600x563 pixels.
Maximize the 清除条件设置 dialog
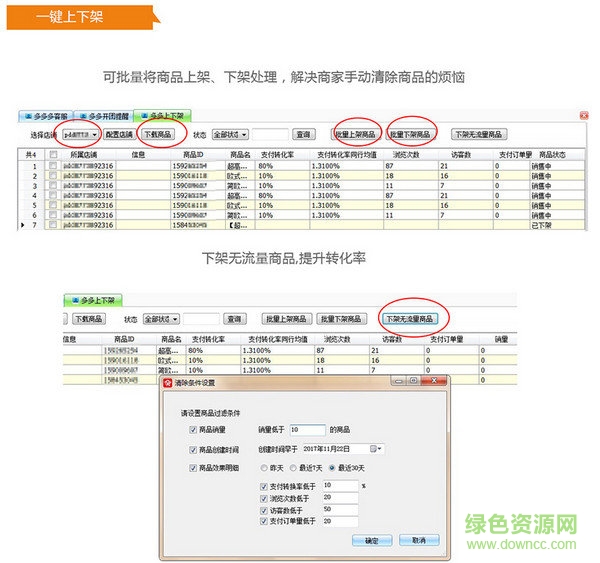[x=413, y=381]
